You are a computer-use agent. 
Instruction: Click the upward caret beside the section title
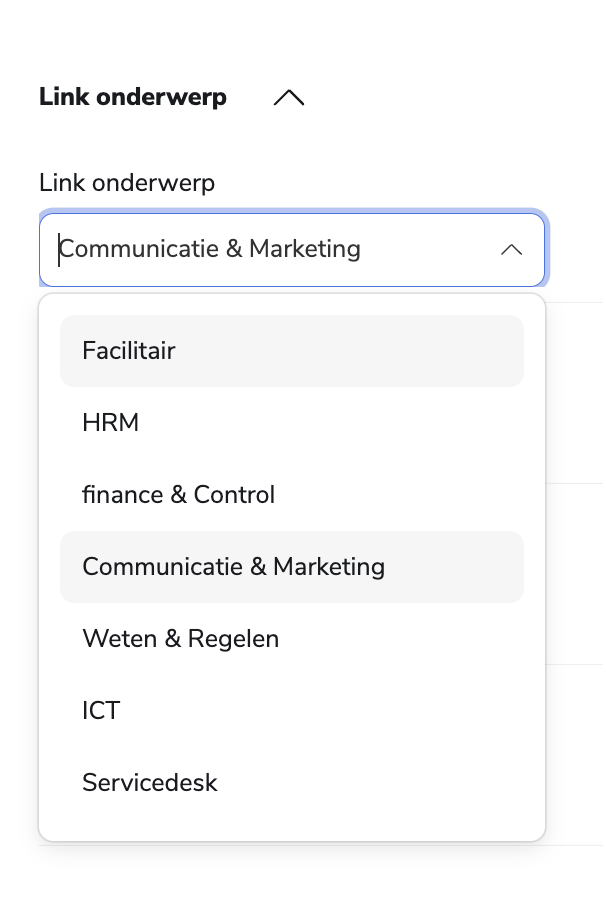pyautogui.click(x=288, y=98)
